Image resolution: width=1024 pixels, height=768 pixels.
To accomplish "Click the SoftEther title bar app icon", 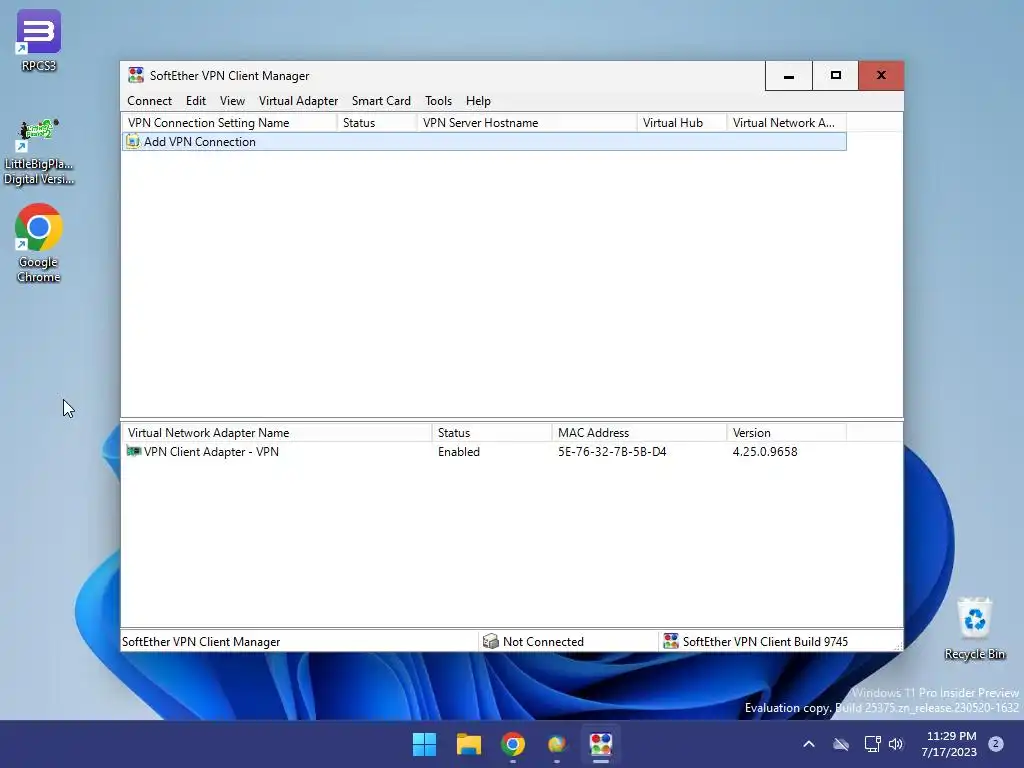I will point(136,75).
